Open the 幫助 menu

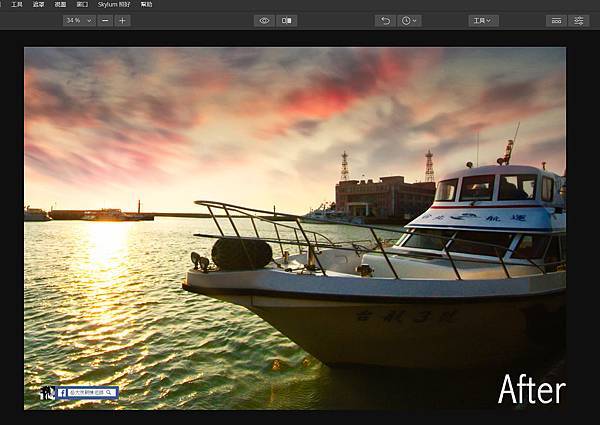146,5
